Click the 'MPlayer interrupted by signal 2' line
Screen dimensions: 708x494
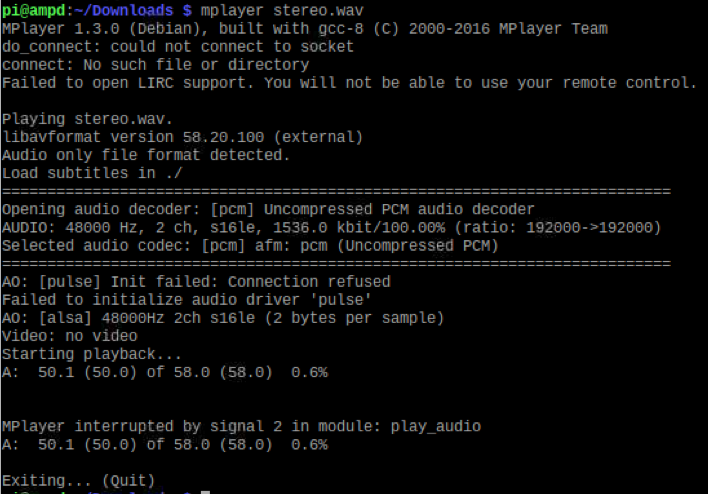(241, 426)
